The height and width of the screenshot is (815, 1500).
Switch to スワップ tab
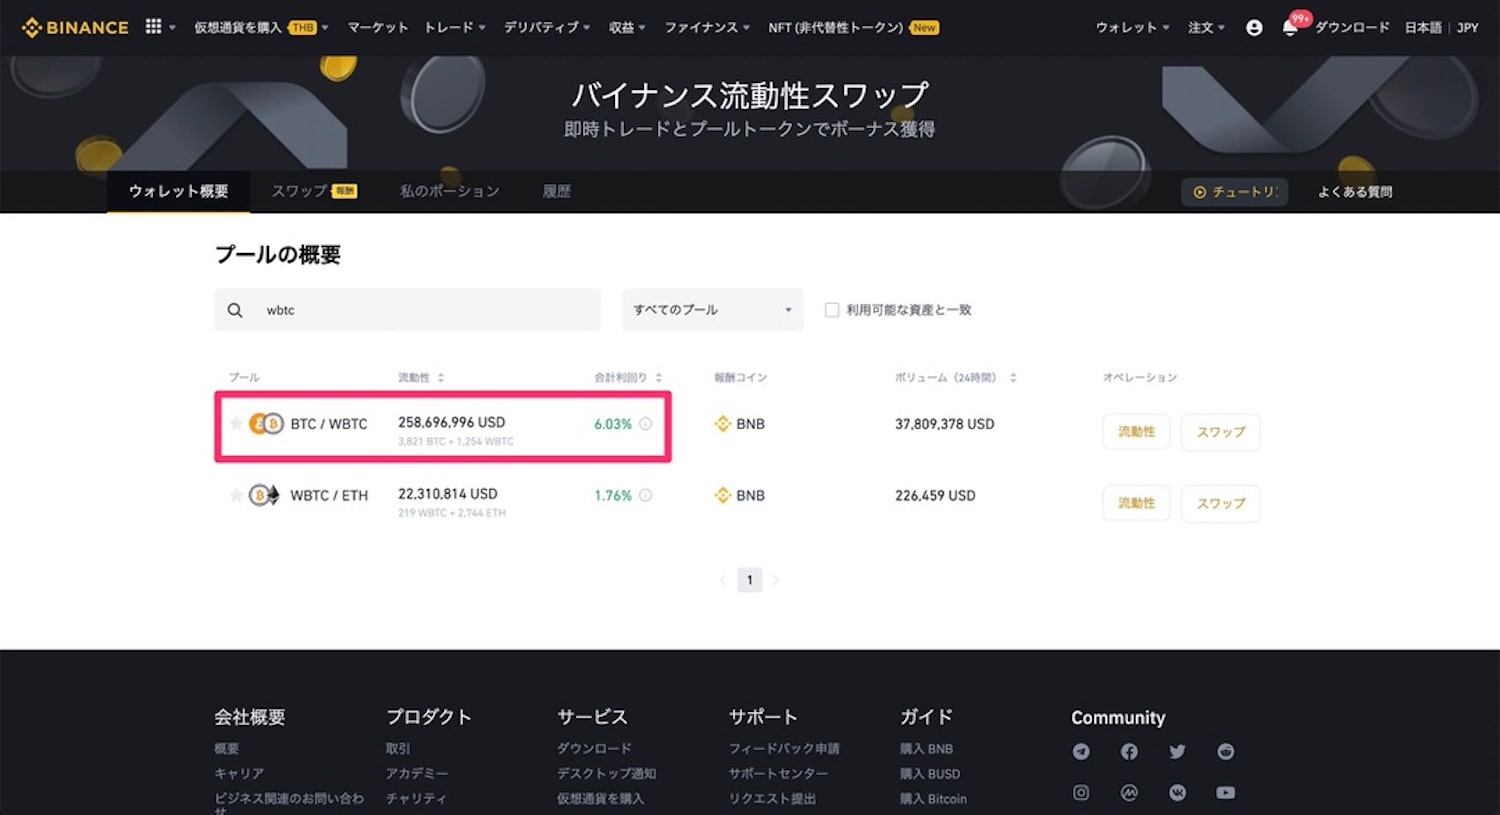[314, 191]
